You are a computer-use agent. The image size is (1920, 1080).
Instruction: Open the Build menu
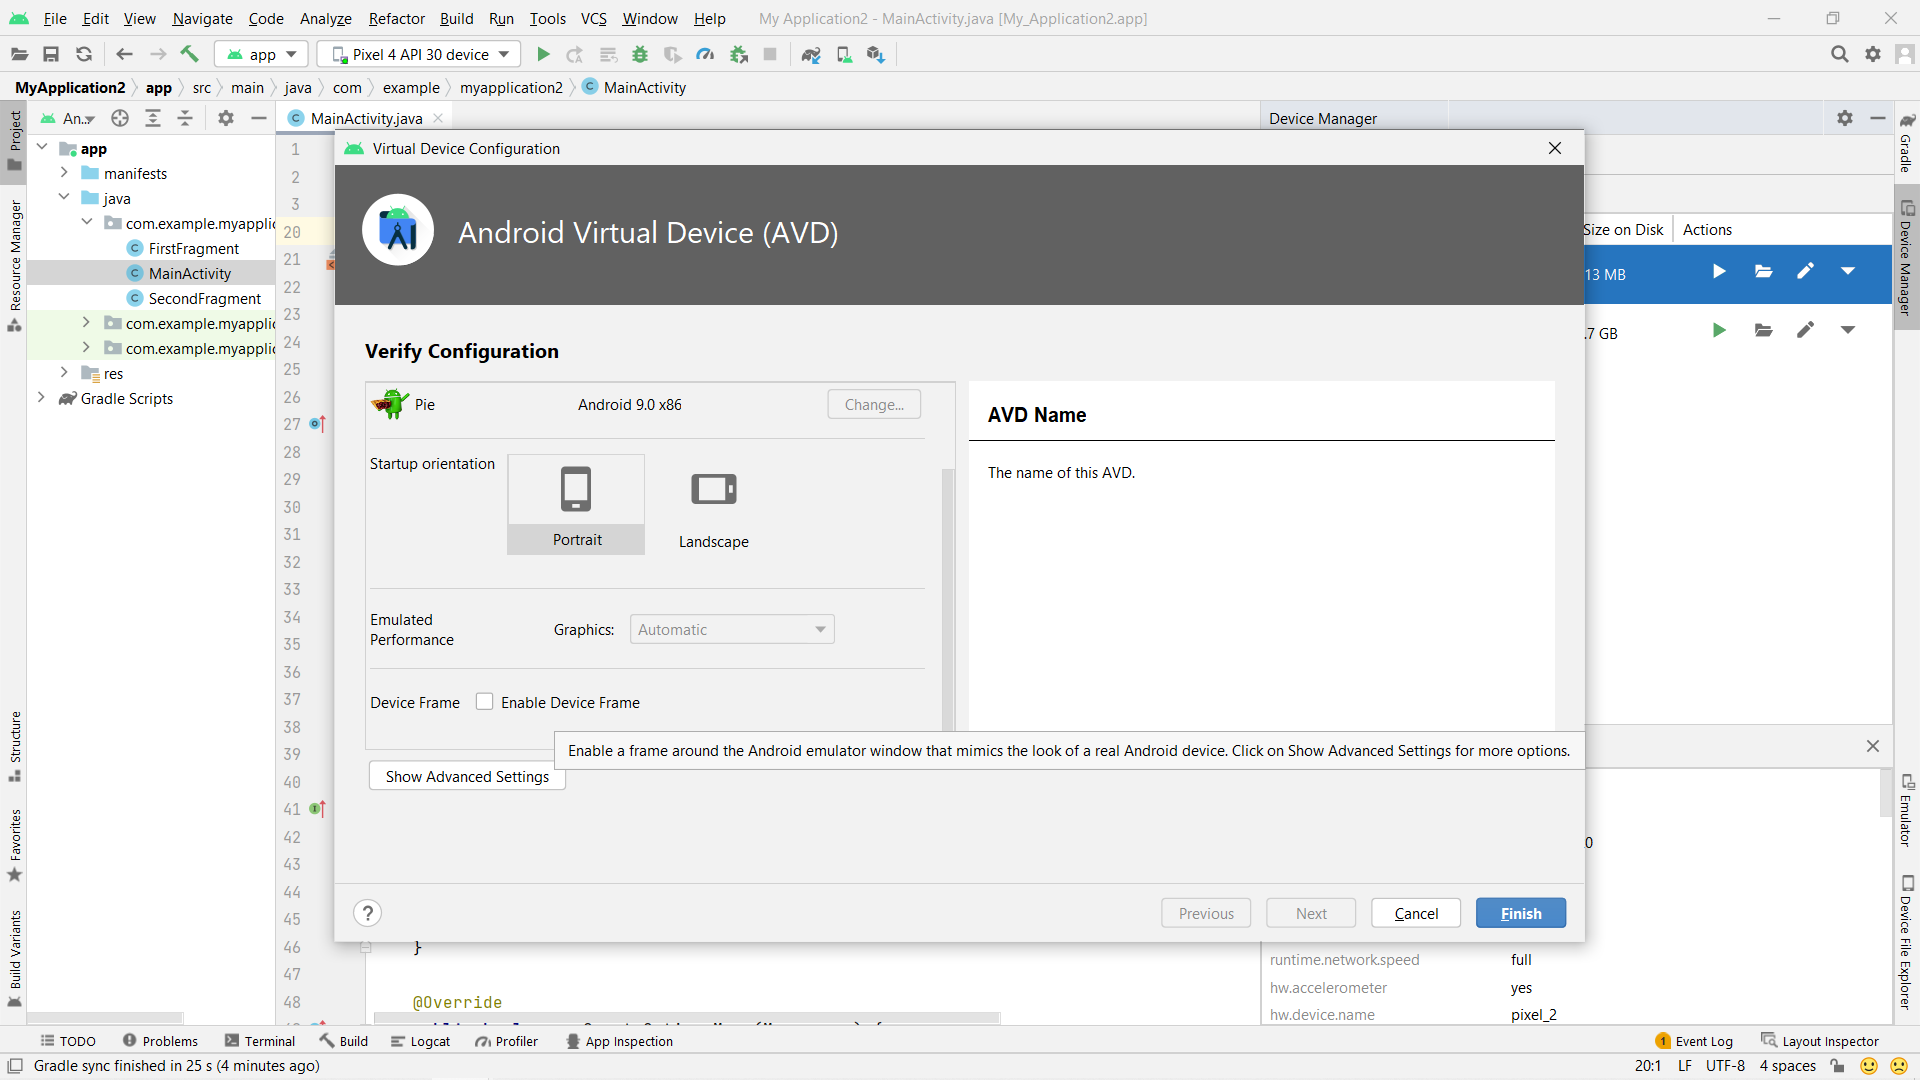(456, 18)
